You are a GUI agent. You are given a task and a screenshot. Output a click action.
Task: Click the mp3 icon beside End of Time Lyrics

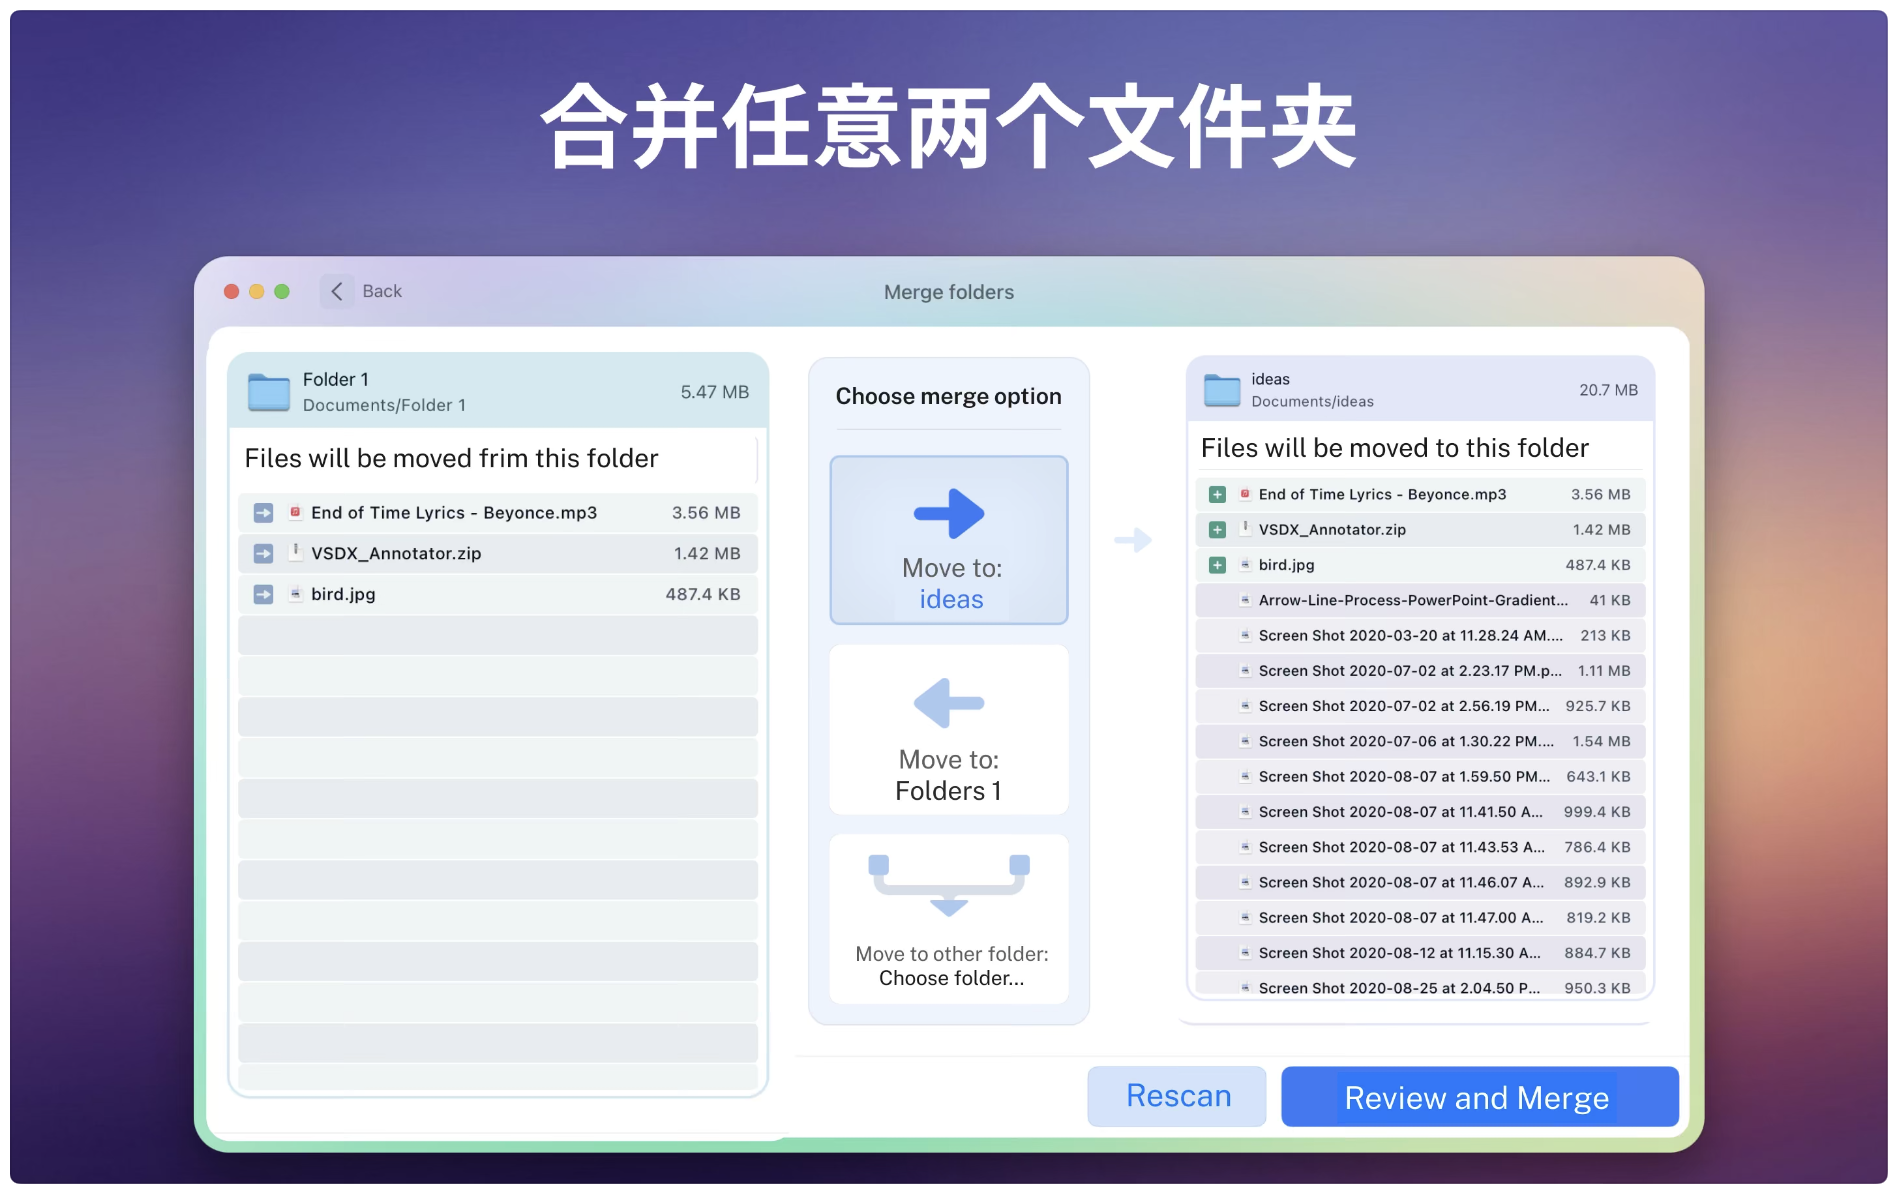[x=295, y=512]
